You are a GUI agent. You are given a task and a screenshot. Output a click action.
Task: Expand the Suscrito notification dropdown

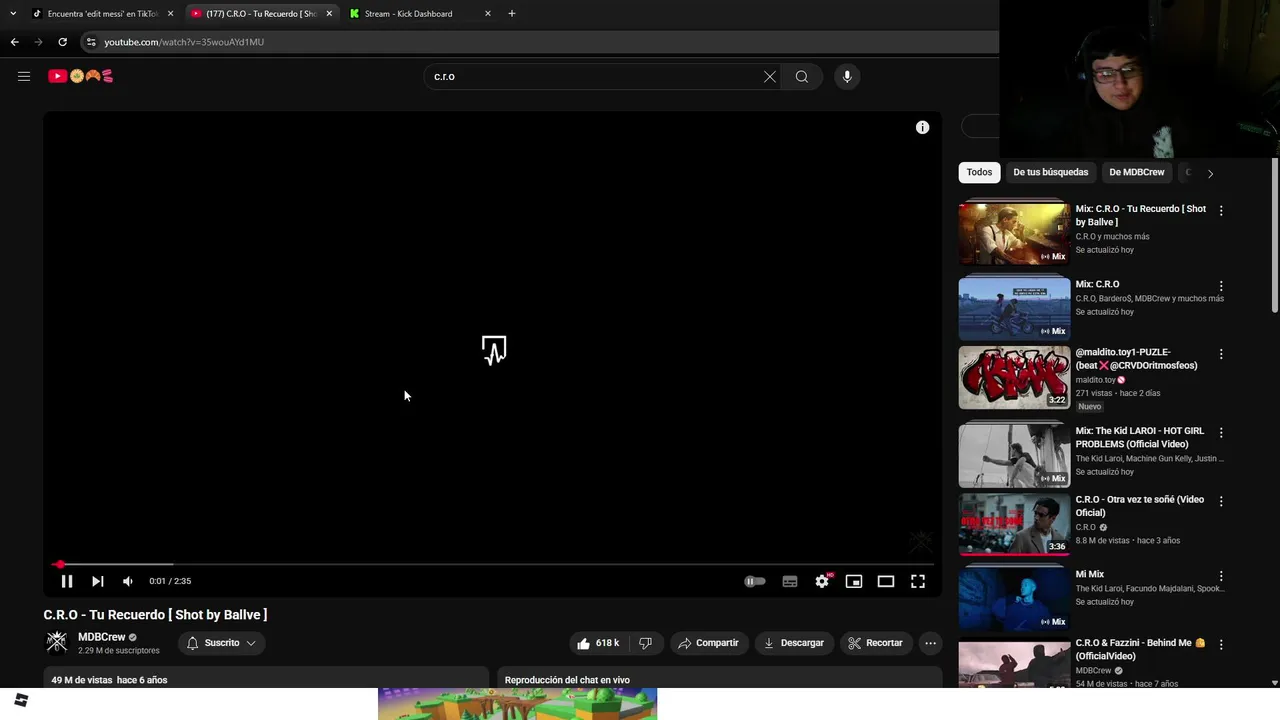tap(222, 643)
